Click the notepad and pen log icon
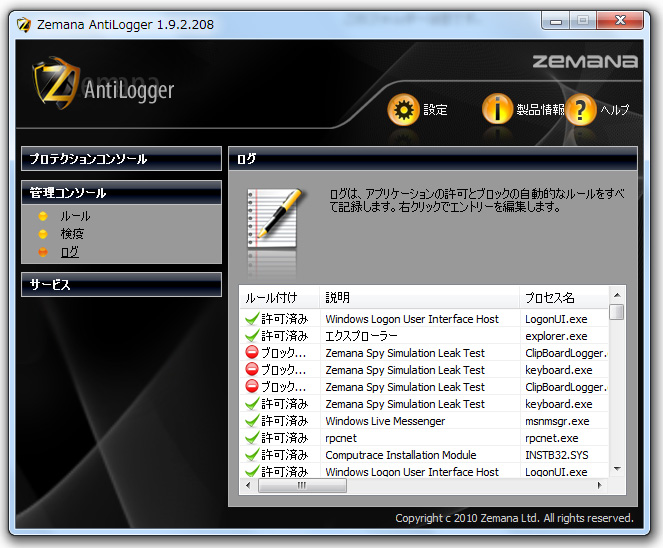The image size is (663, 548). (x=274, y=219)
